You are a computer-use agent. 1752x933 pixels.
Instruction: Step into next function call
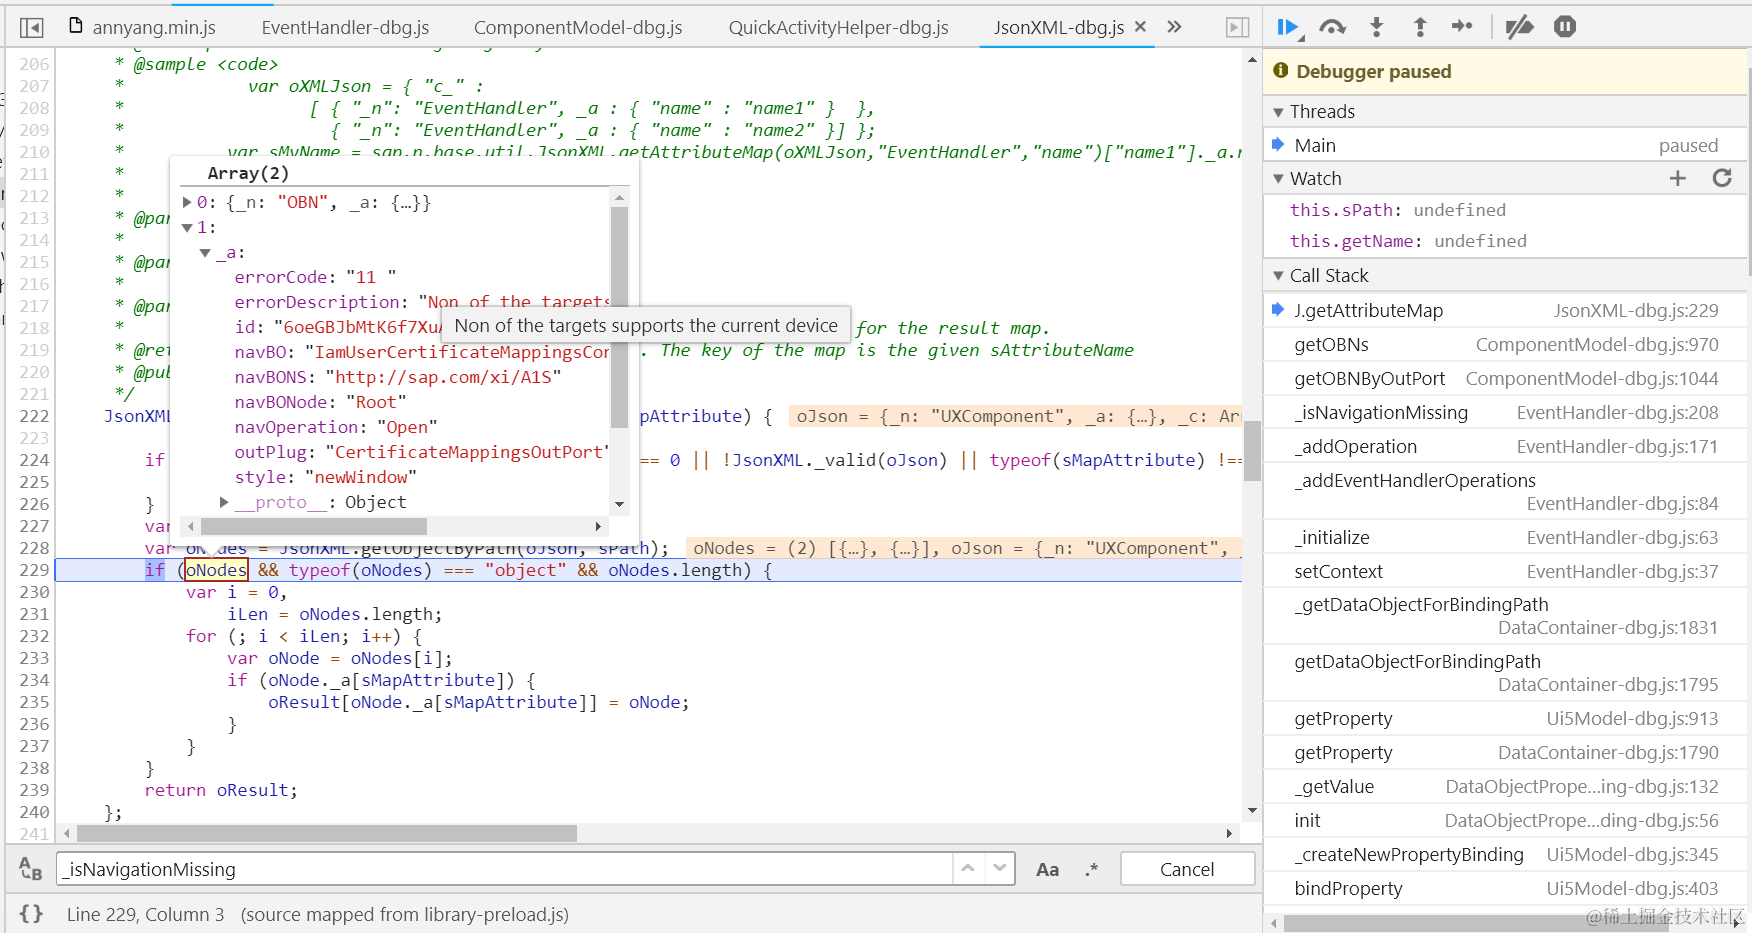pyautogui.click(x=1377, y=27)
